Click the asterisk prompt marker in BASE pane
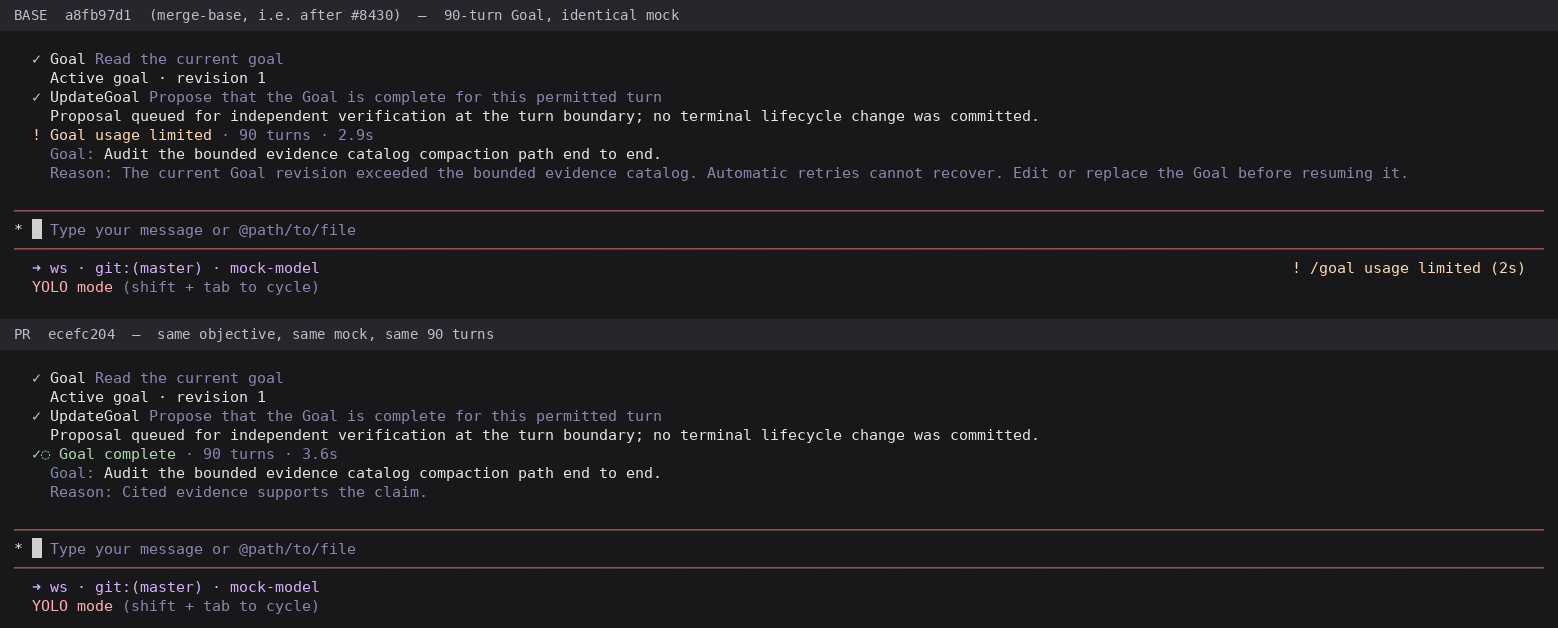1558x628 pixels. (18, 230)
